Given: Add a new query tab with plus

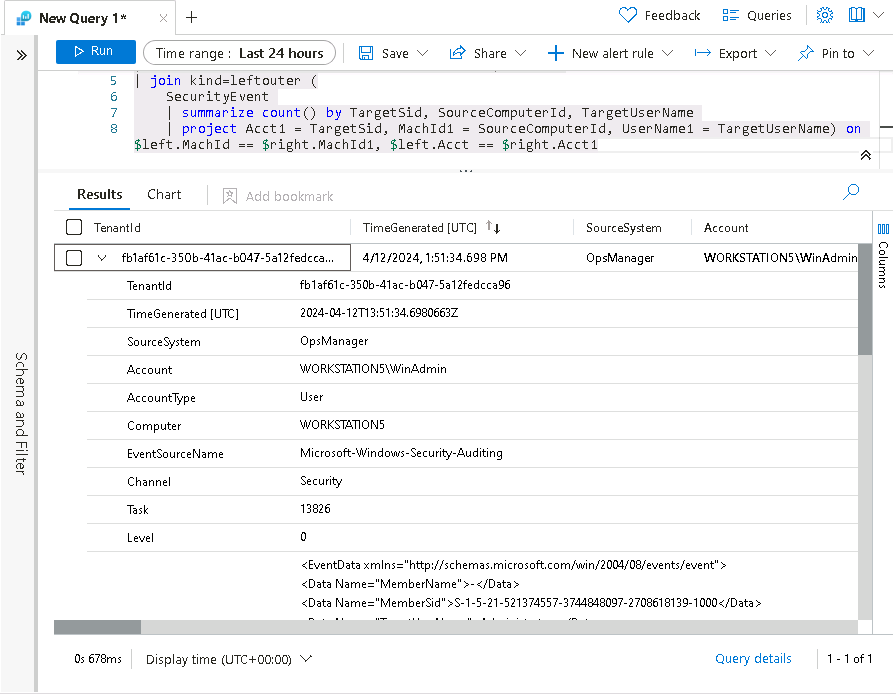Looking at the screenshot, I should tap(191, 18).
